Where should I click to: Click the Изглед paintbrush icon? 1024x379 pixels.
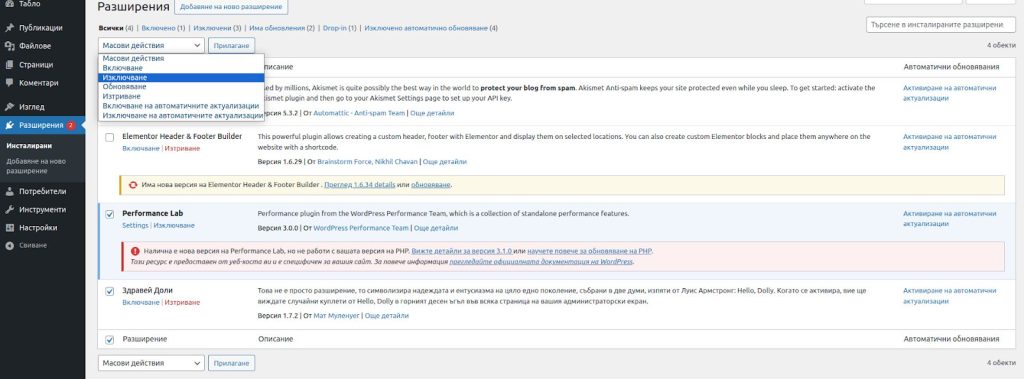click(9, 107)
